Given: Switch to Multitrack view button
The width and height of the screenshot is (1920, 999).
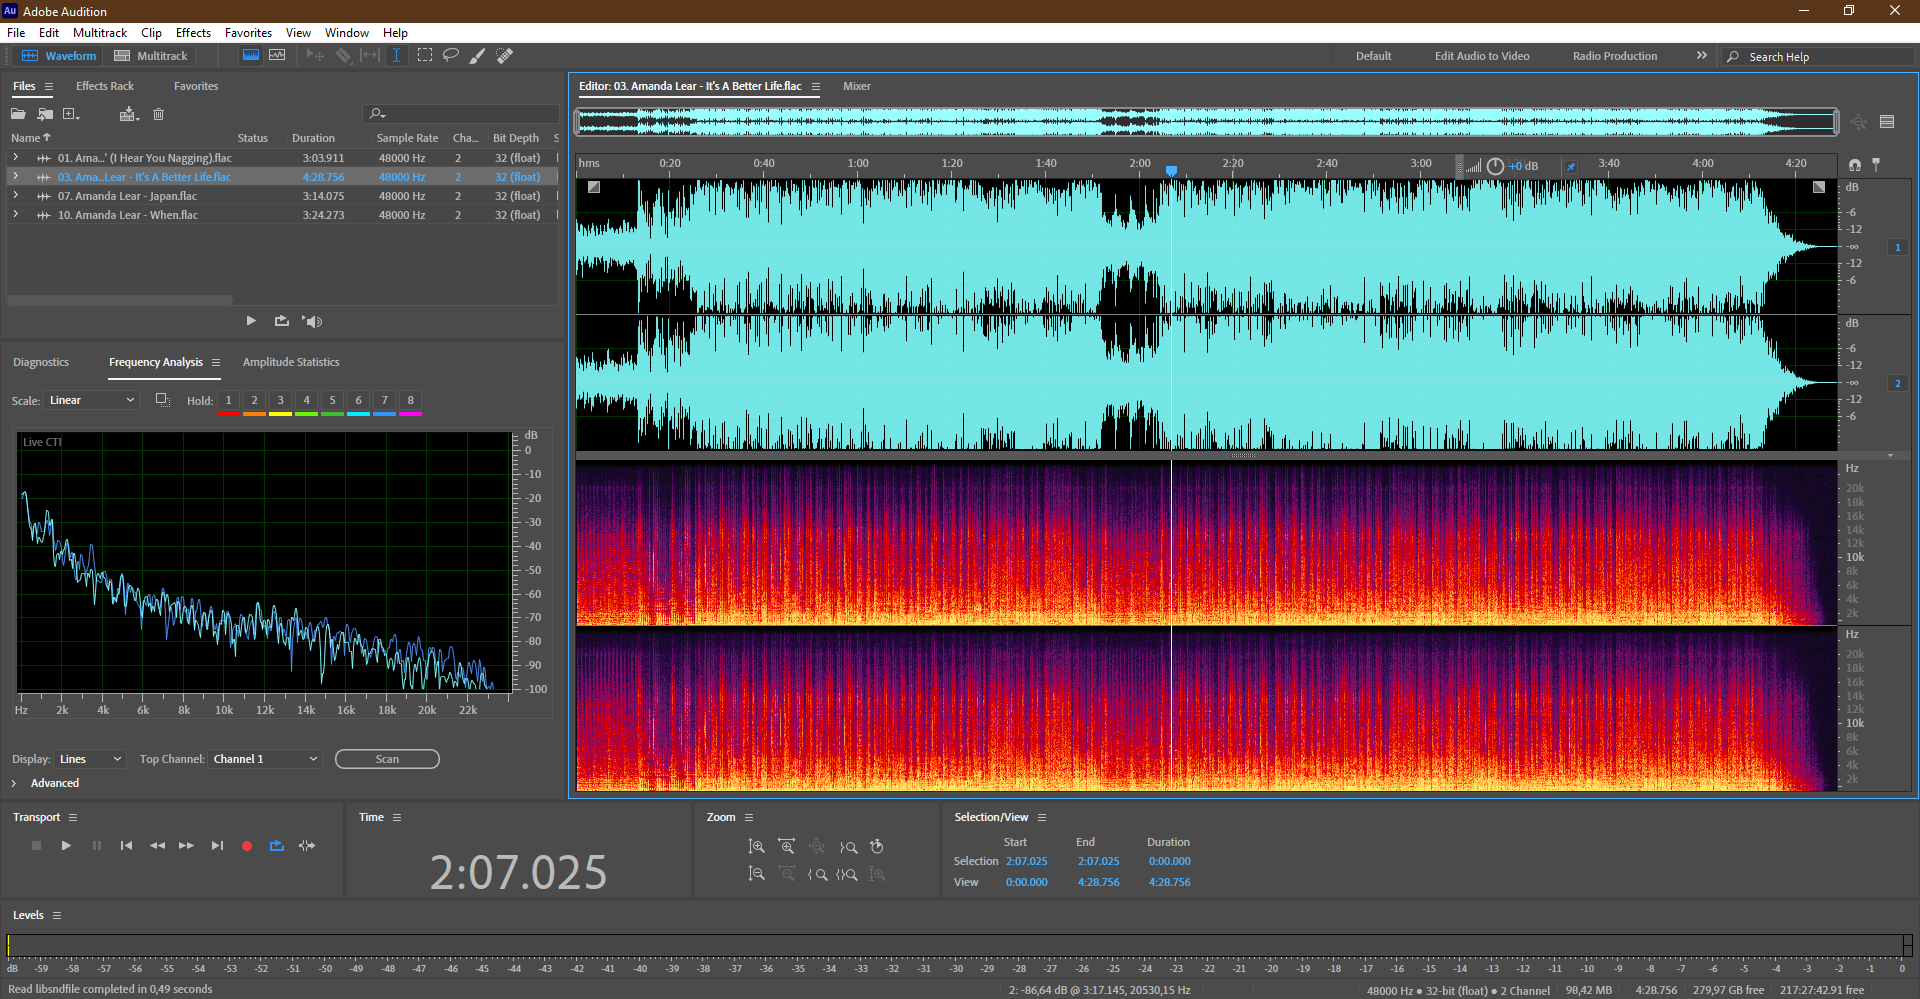Looking at the screenshot, I should [x=151, y=56].
